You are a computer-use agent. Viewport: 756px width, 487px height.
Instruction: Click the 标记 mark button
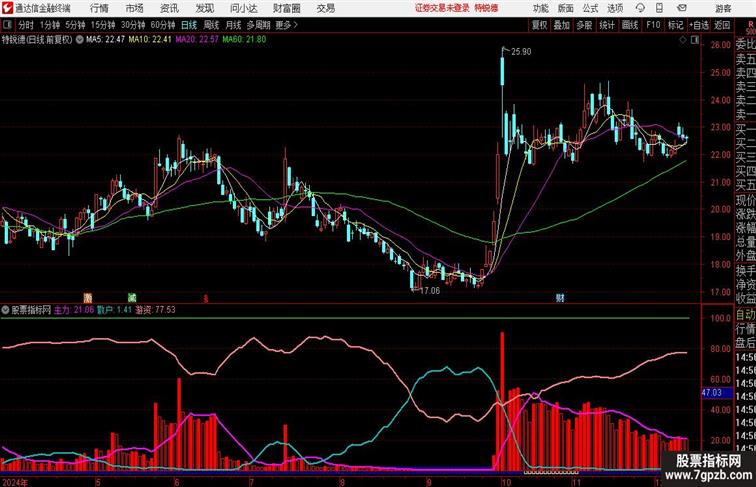675,25
